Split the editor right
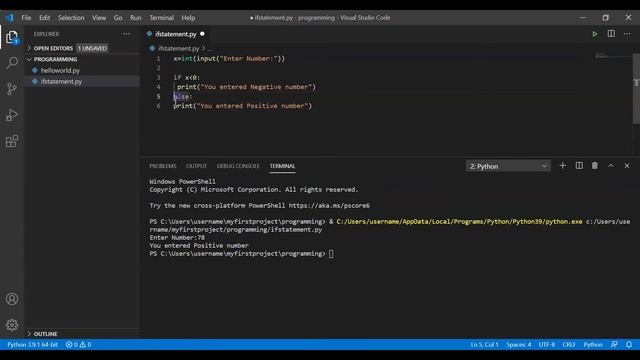Screen dimensions: 640x360 [x=611, y=34]
